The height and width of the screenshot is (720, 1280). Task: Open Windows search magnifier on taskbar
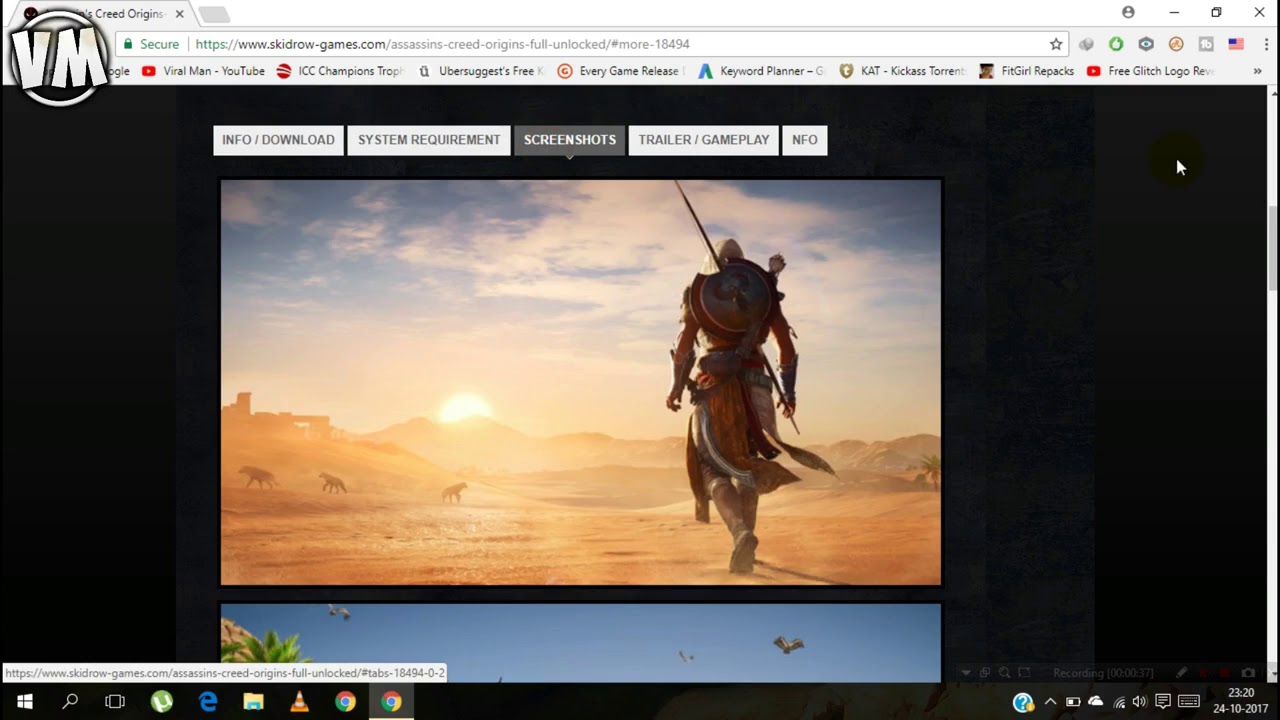[x=70, y=702]
